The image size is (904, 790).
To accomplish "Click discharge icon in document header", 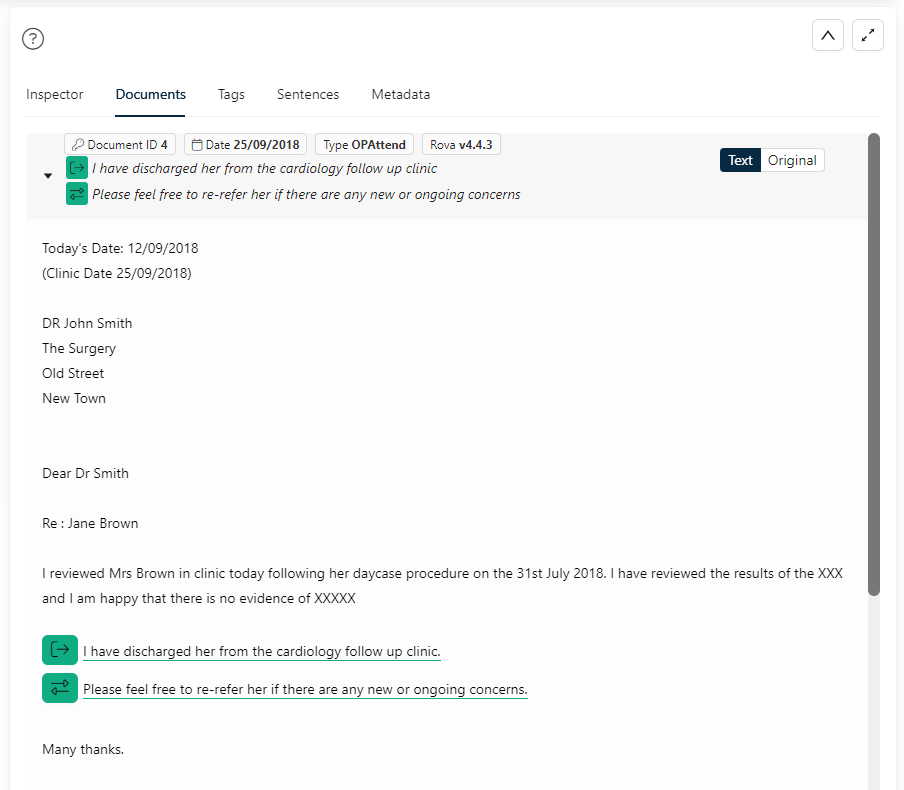I will (x=77, y=168).
